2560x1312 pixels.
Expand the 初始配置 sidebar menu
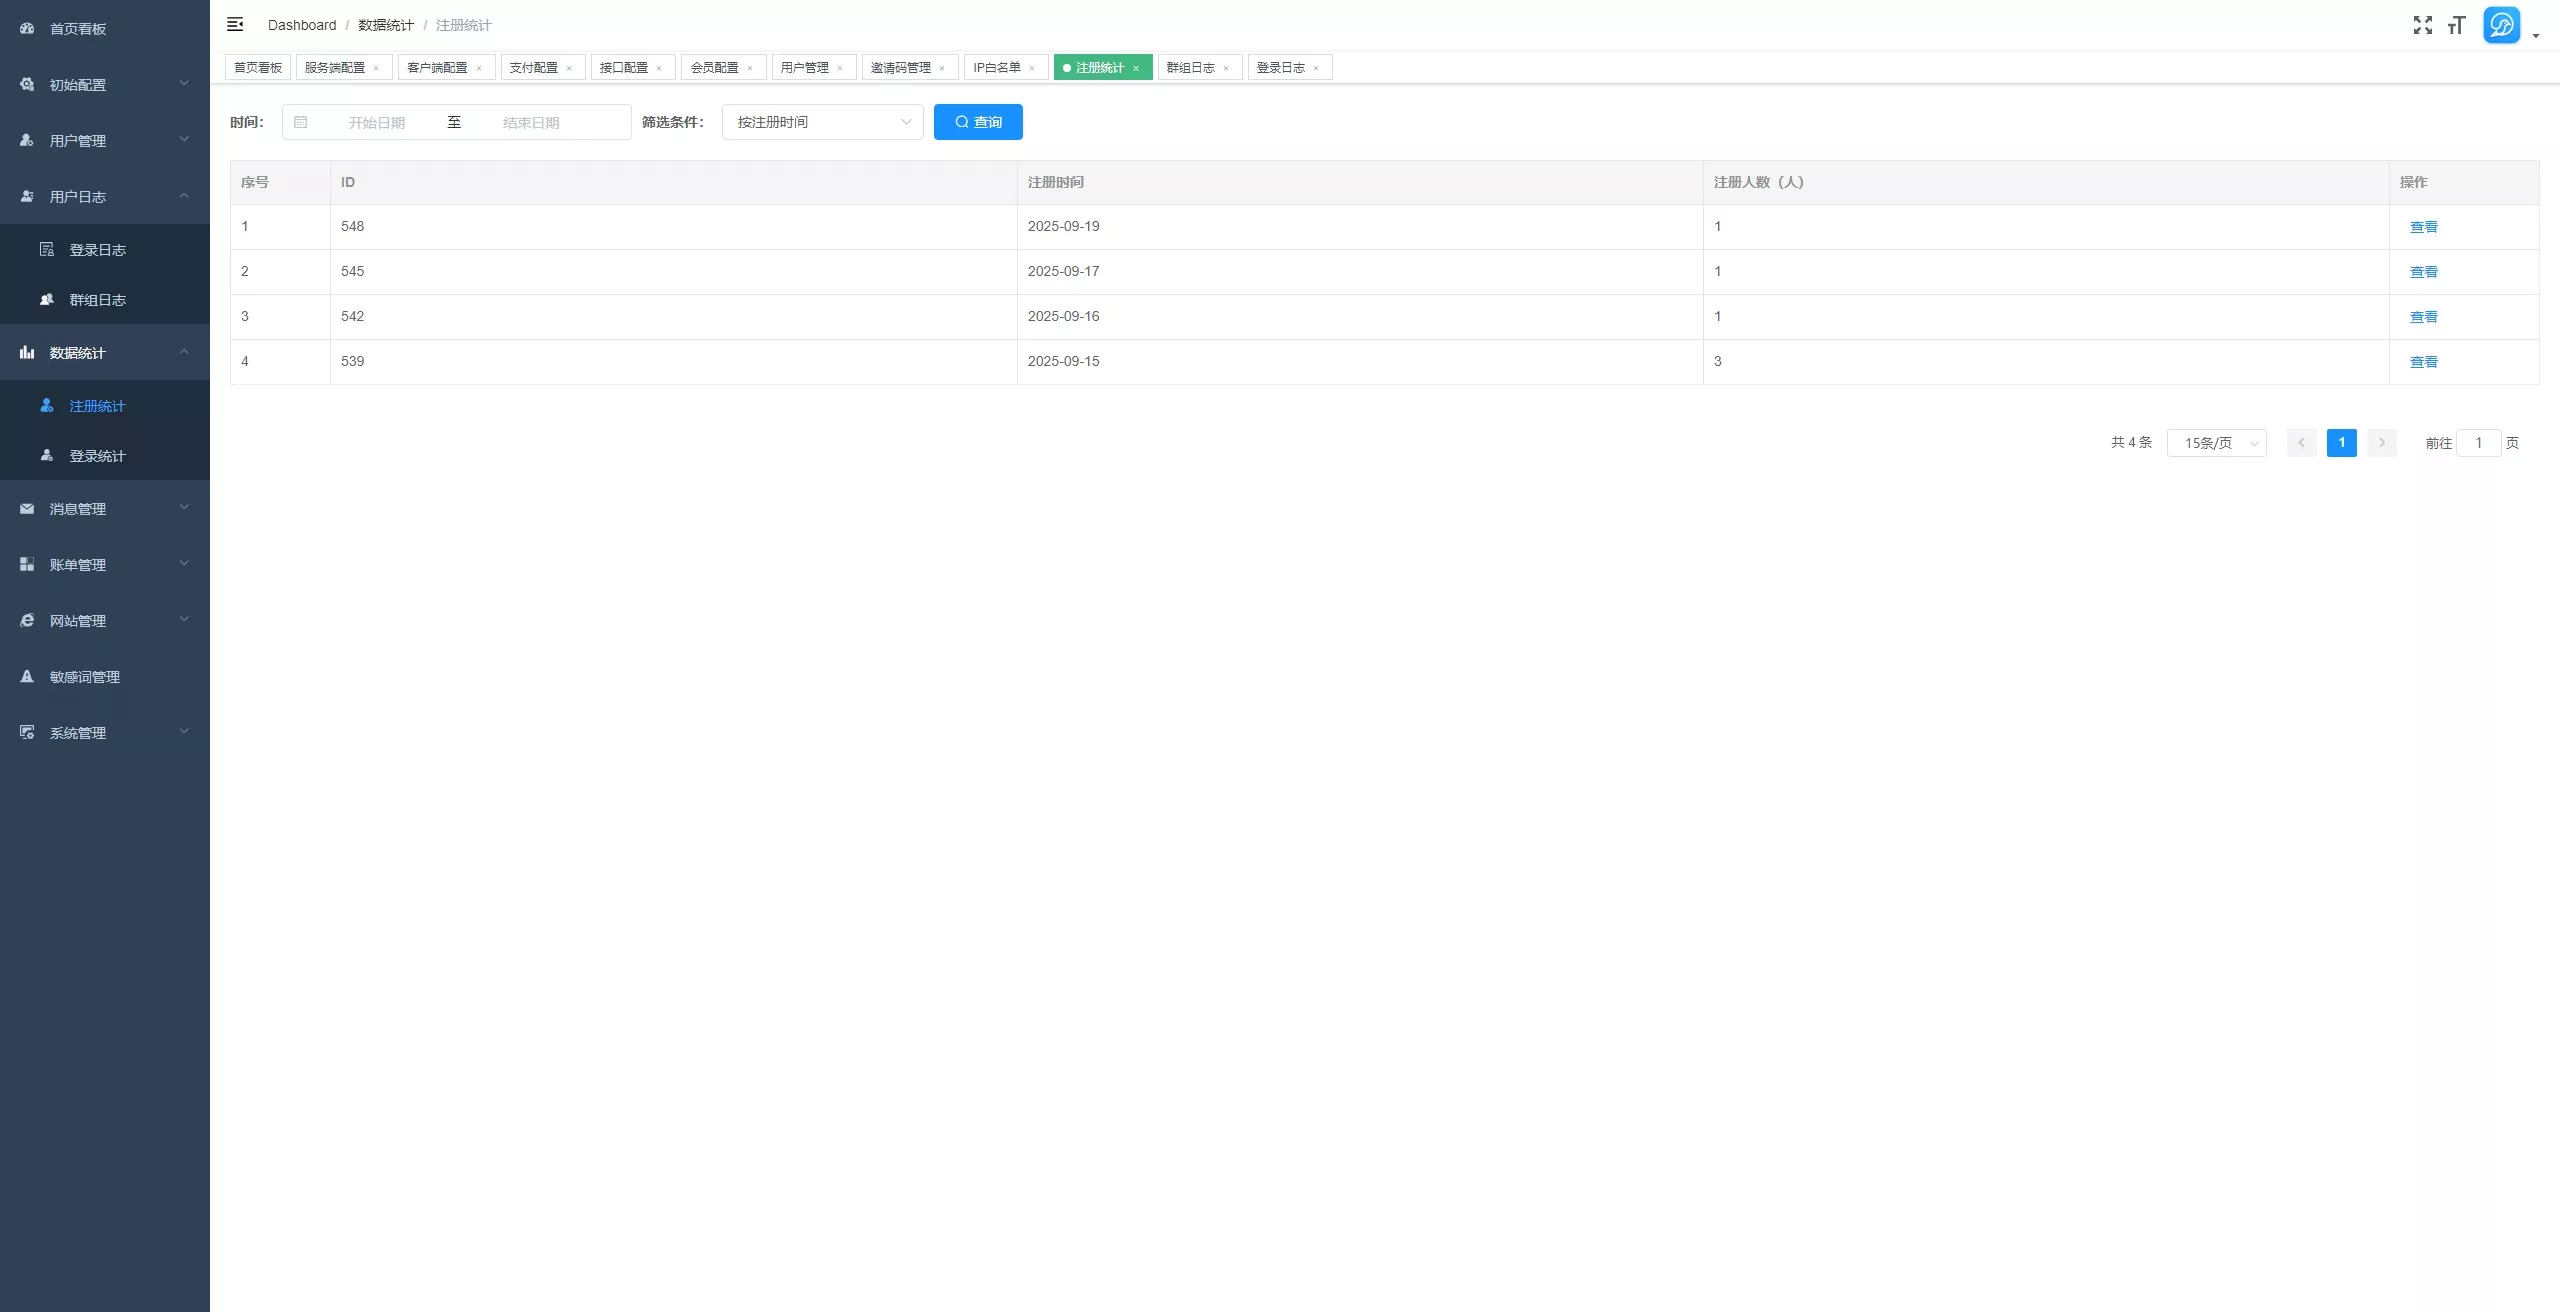(105, 84)
